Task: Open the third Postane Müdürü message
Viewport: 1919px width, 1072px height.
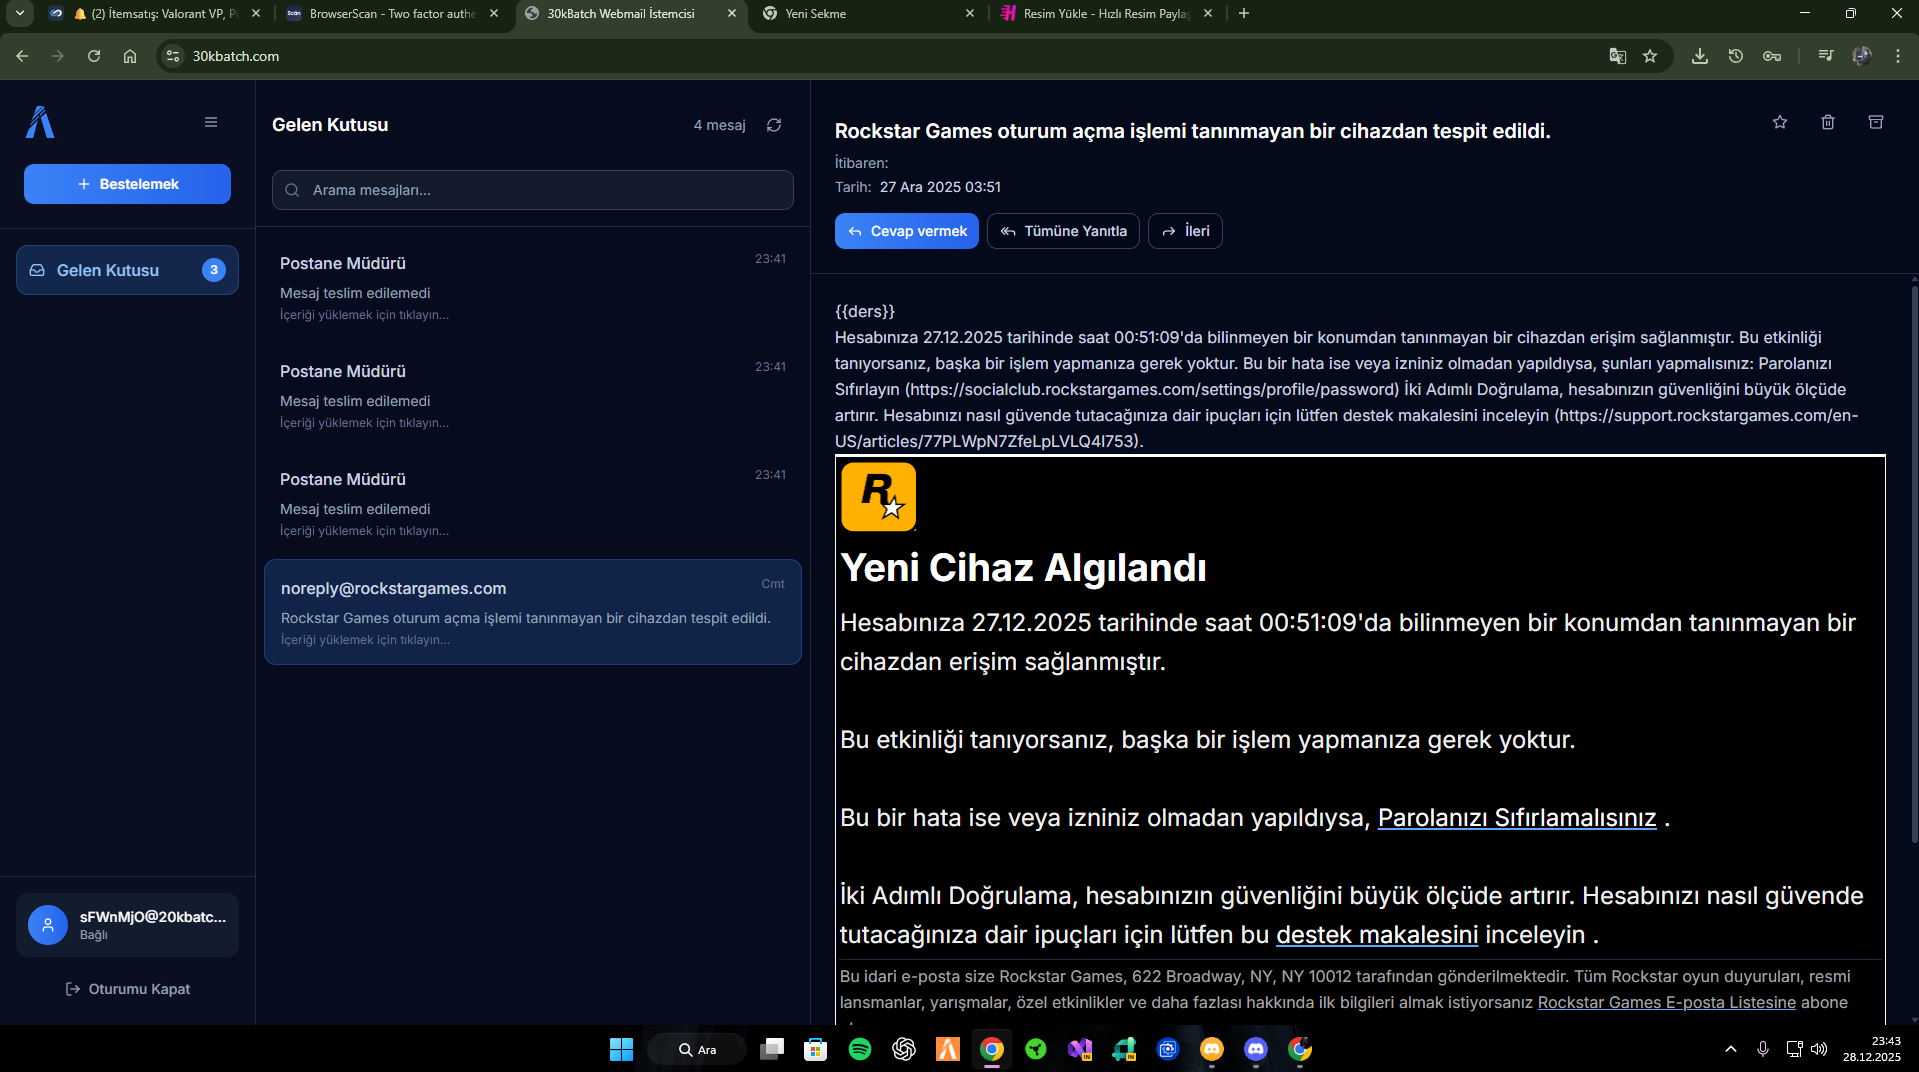Action: 533,503
